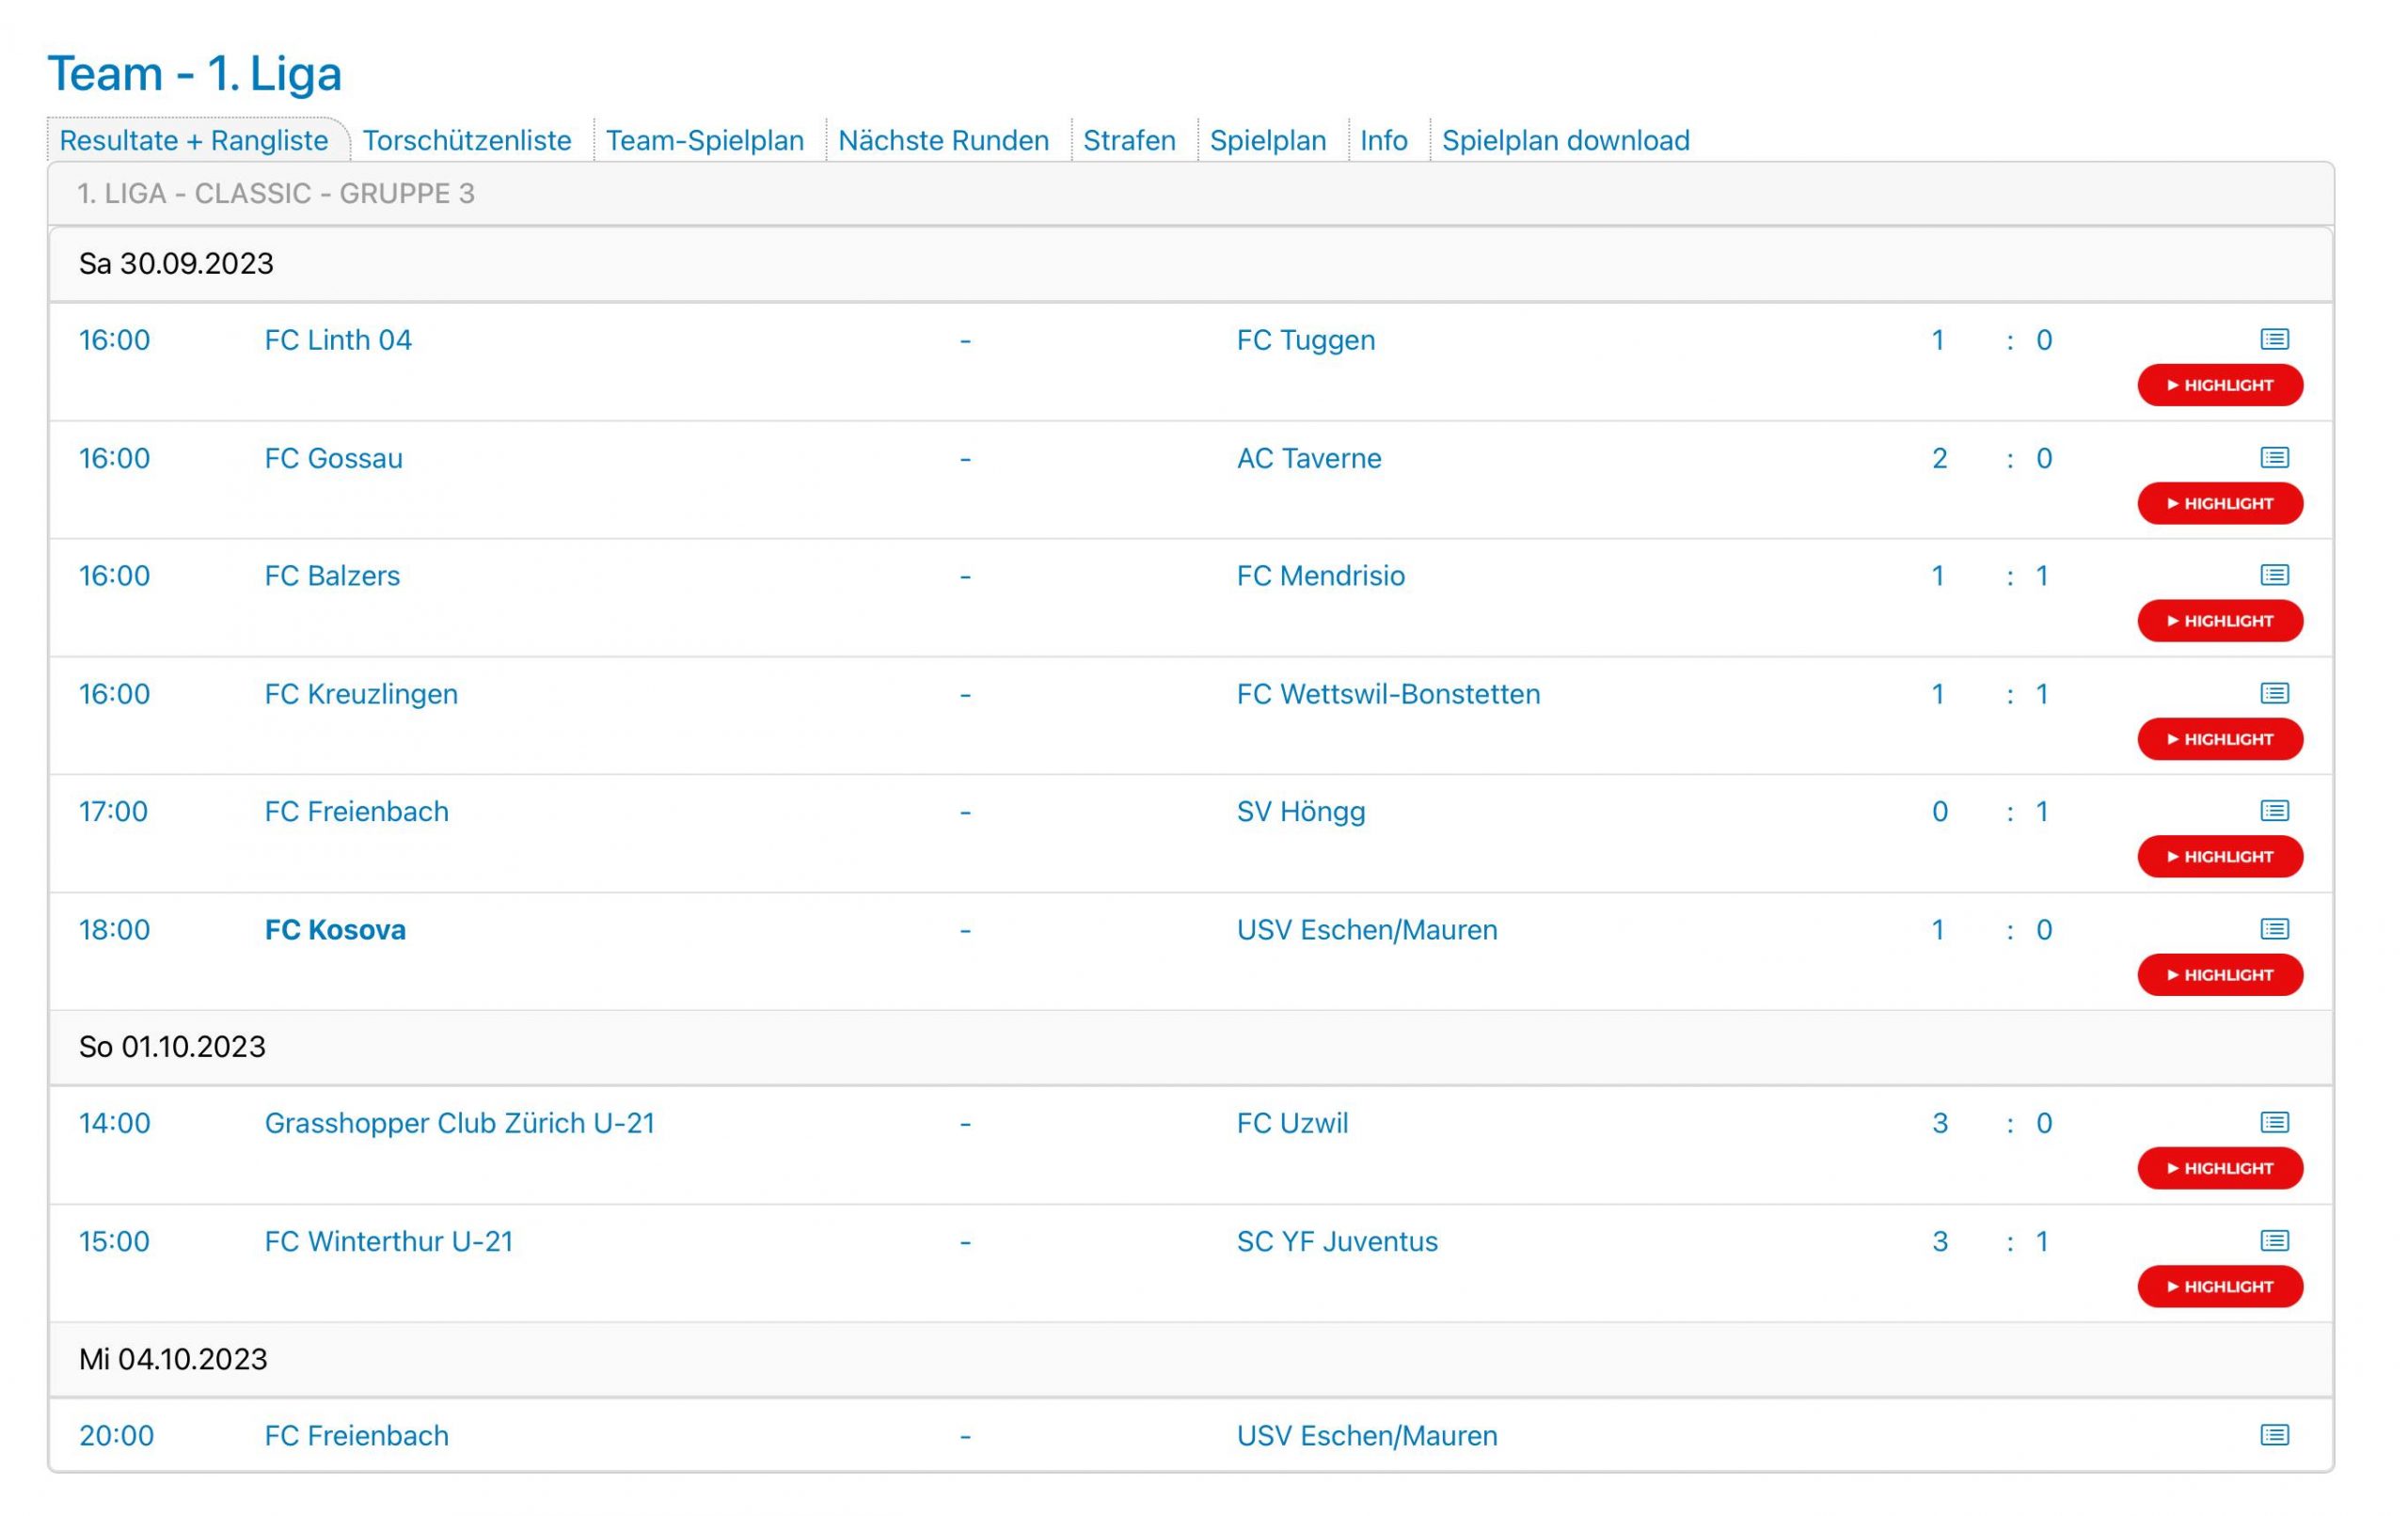Open FC Wettswil-Bonstetten team page
This screenshot has width=2408, height=1516.
pos(1387,694)
